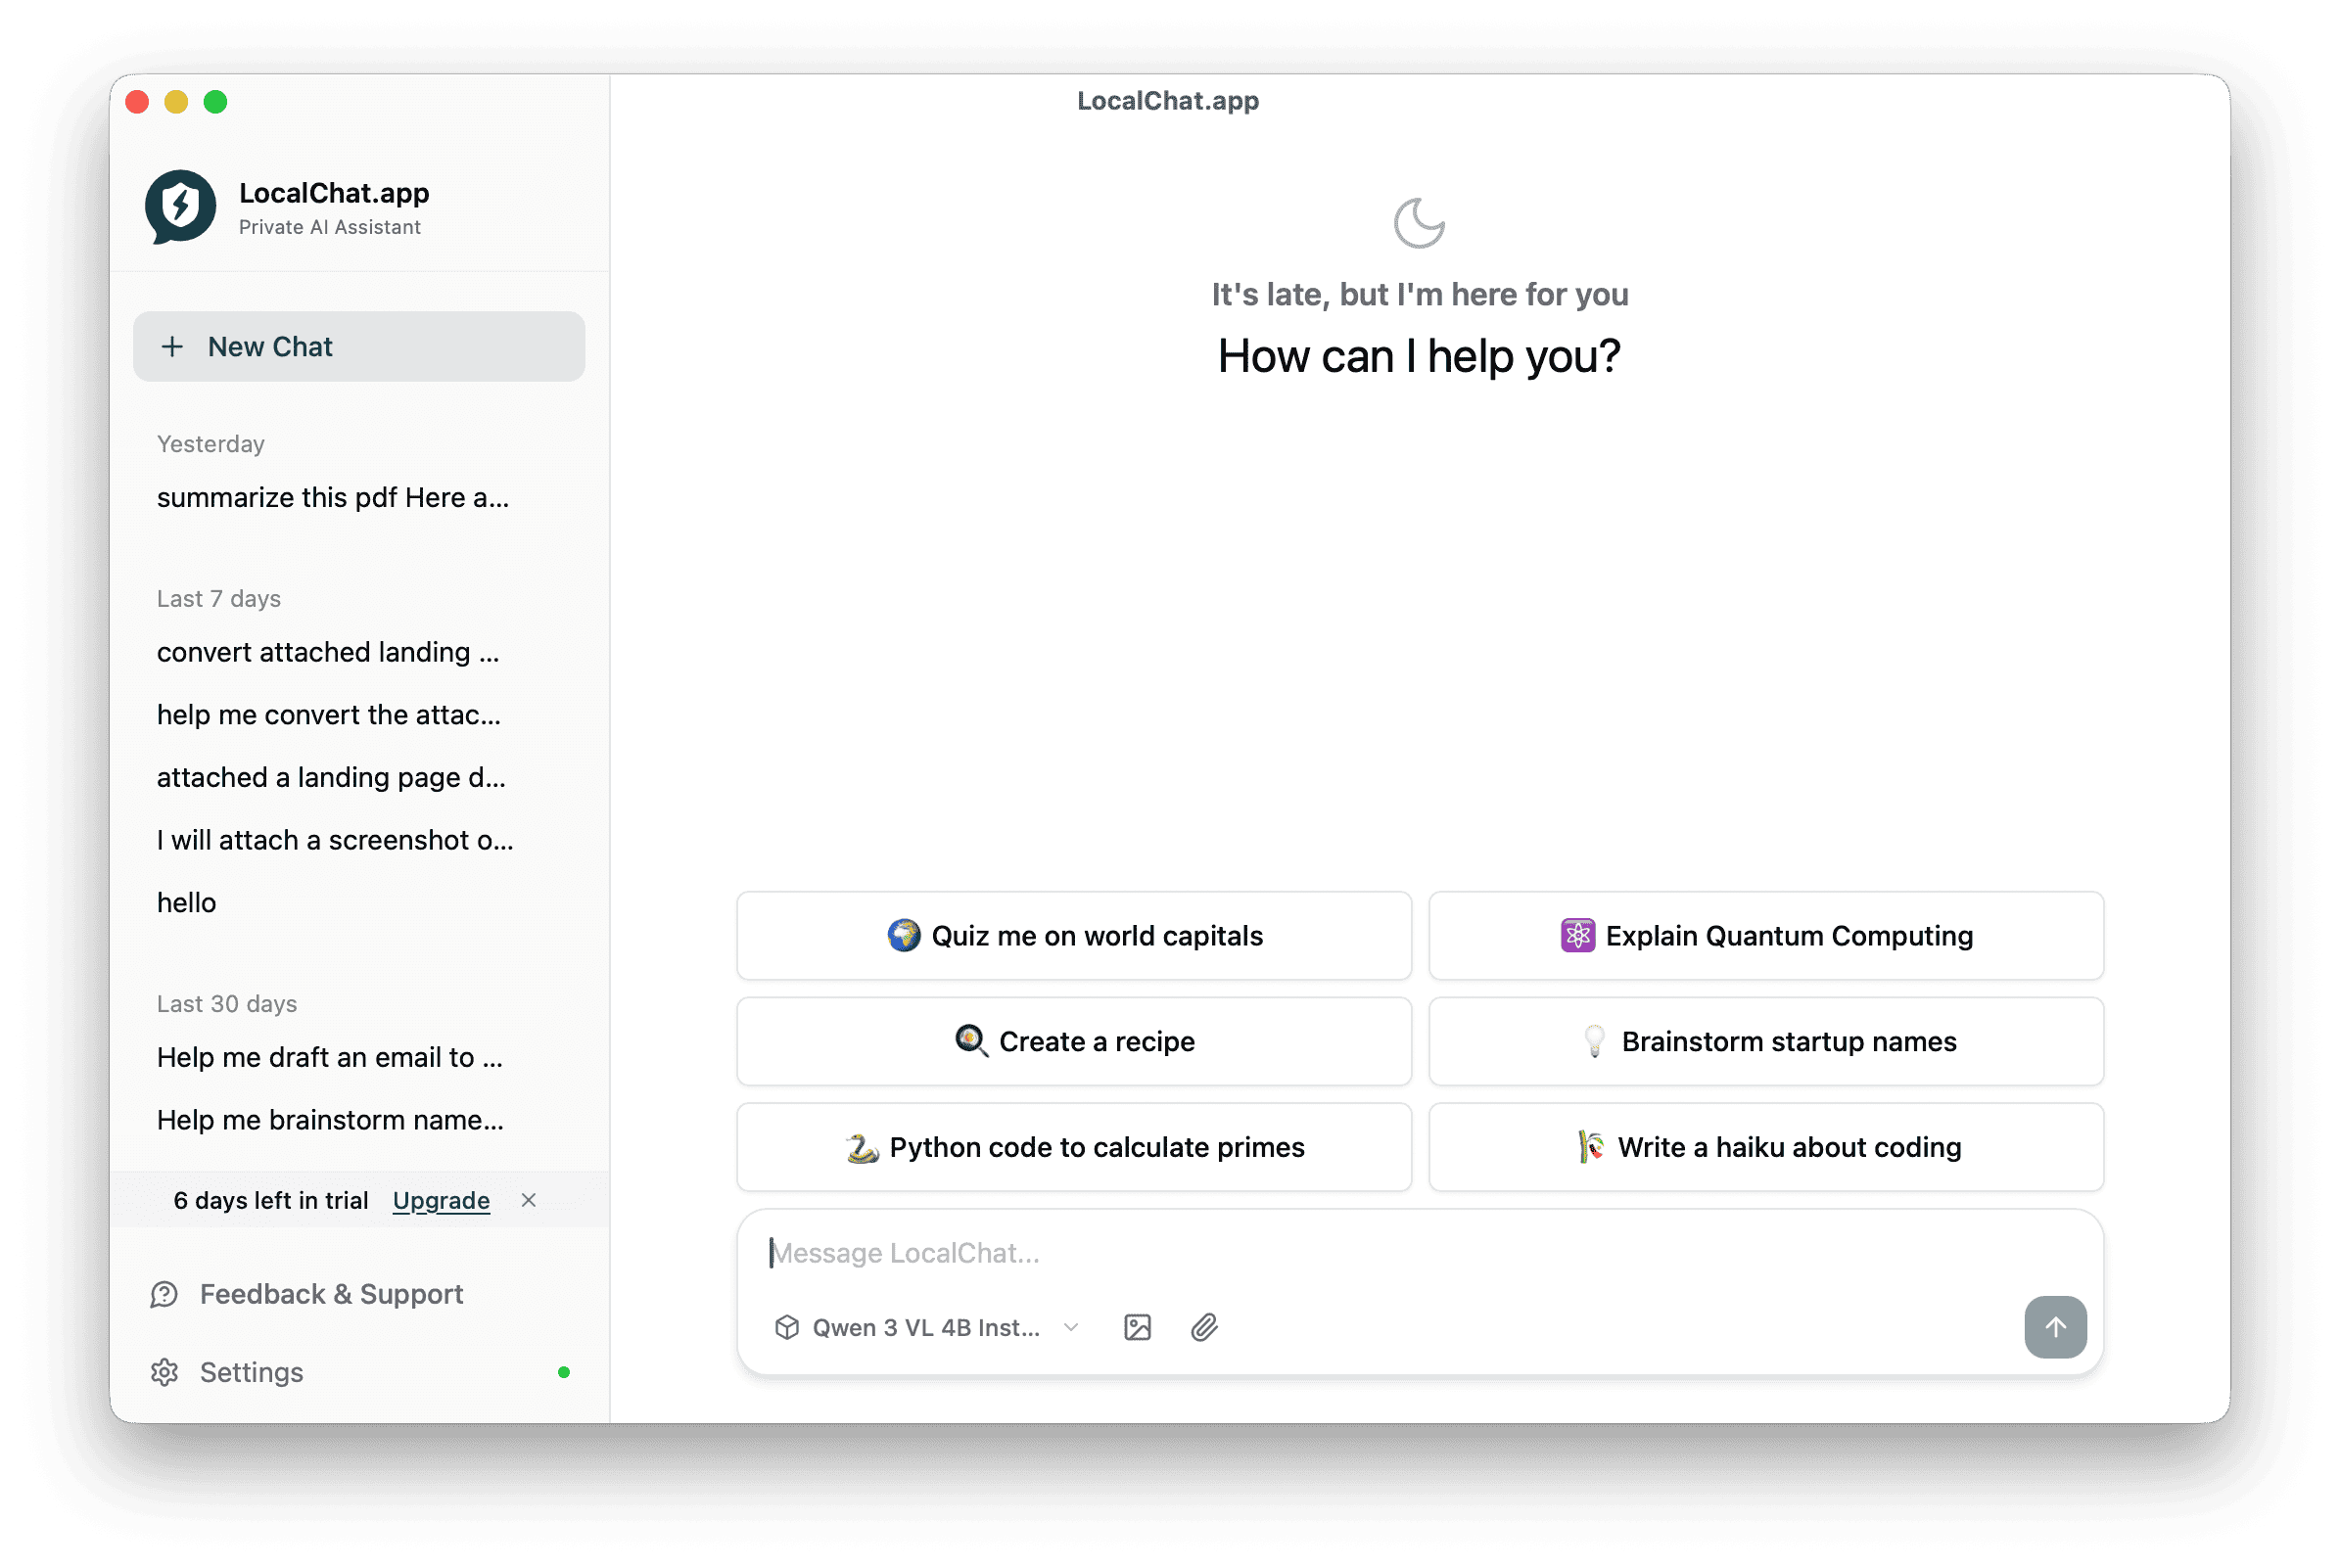The width and height of the screenshot is (2340, 1568).
Task: Choose Explain Quantum Computing suggestion
Action: [1766, 936]
